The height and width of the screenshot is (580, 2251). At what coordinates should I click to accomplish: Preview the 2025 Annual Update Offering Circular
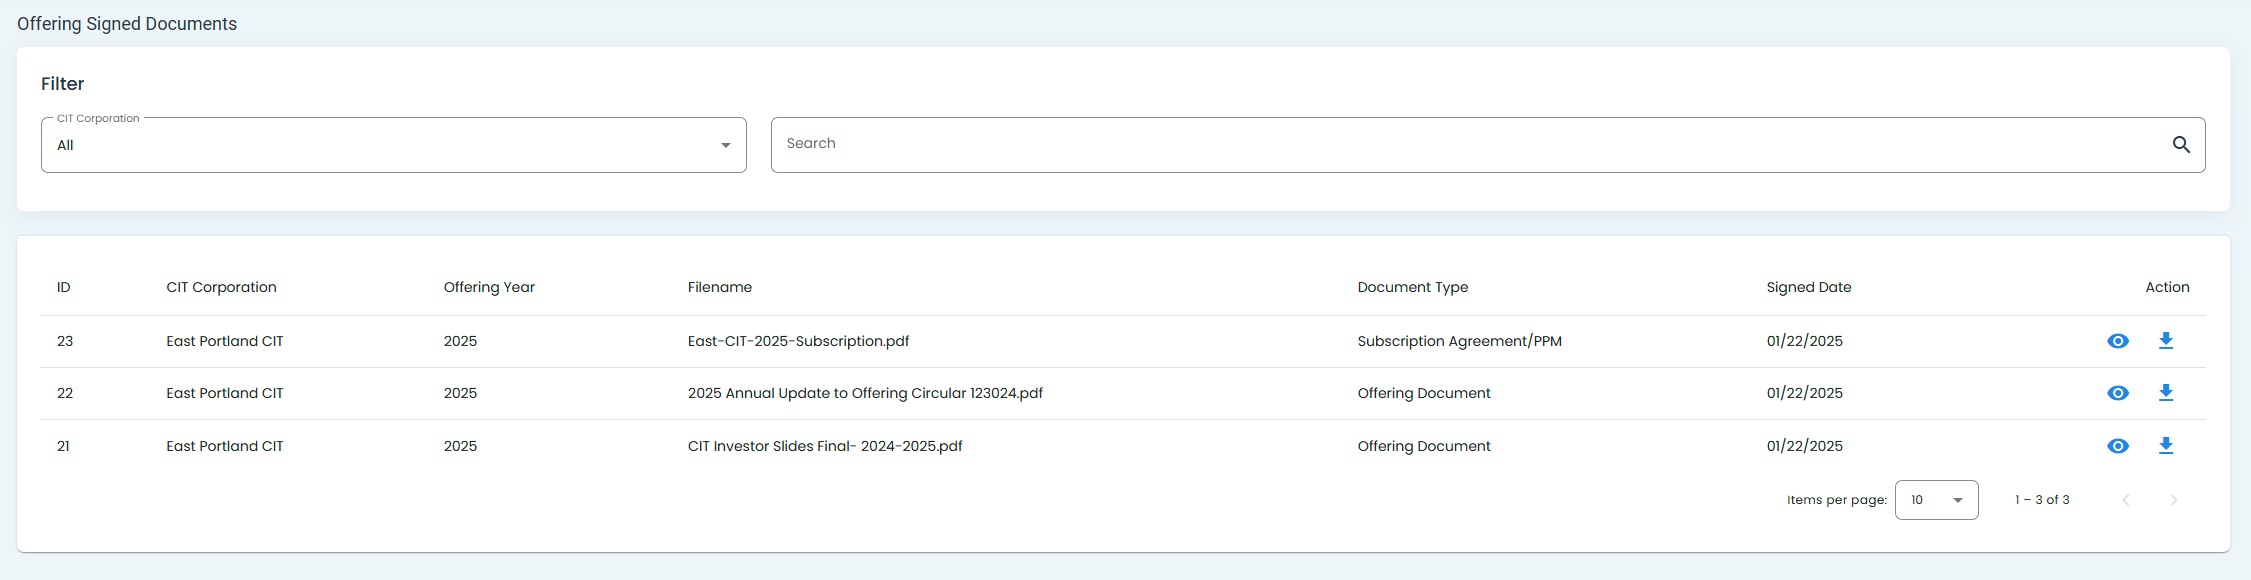[2117, 393]
